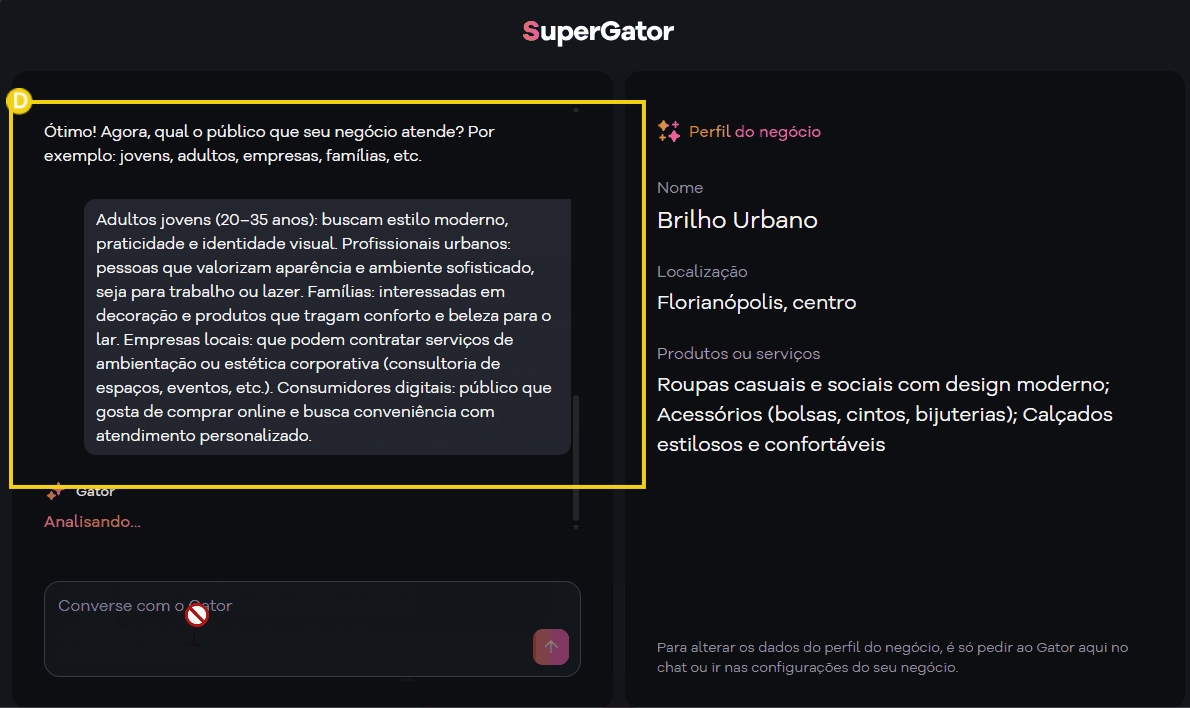Click the yellow D badge
Image resolution: width=1190 pixels, height=708 pixels.
click(19, 100)
